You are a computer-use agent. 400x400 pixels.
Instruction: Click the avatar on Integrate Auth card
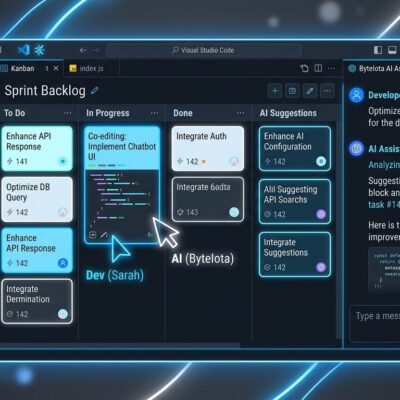[234, 162]
